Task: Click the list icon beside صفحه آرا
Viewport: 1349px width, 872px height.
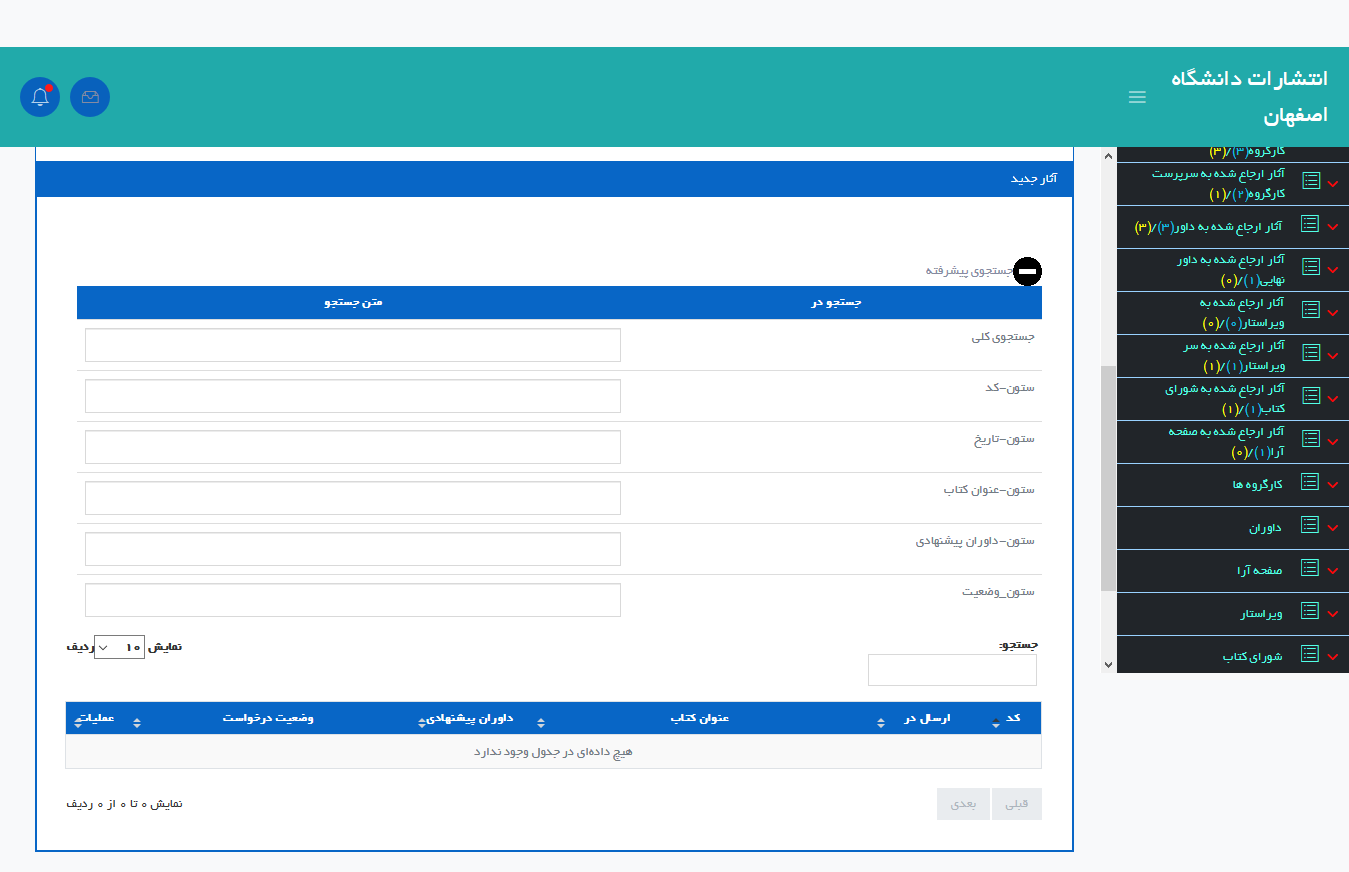Action: click(1310, 568)
